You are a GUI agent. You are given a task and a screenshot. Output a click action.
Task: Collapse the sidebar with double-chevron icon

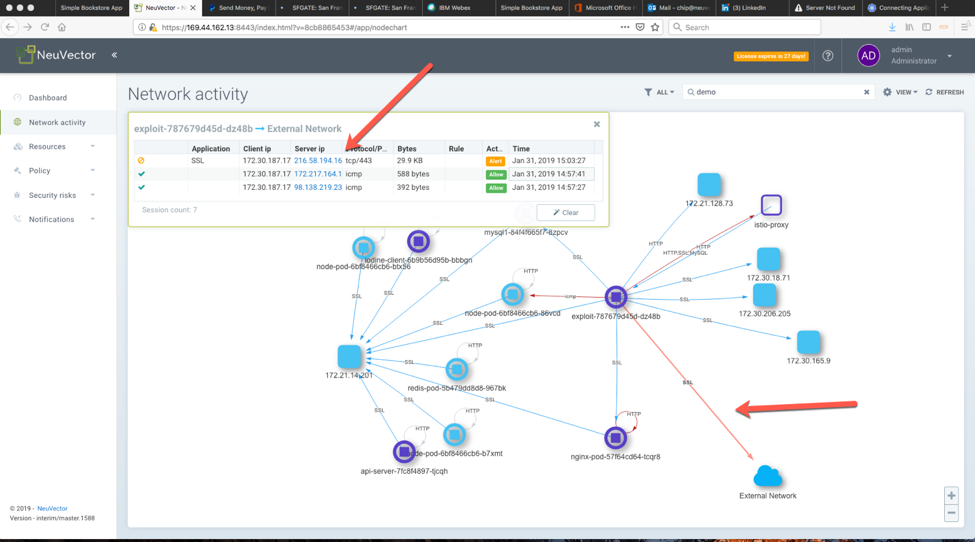[114, 55]
